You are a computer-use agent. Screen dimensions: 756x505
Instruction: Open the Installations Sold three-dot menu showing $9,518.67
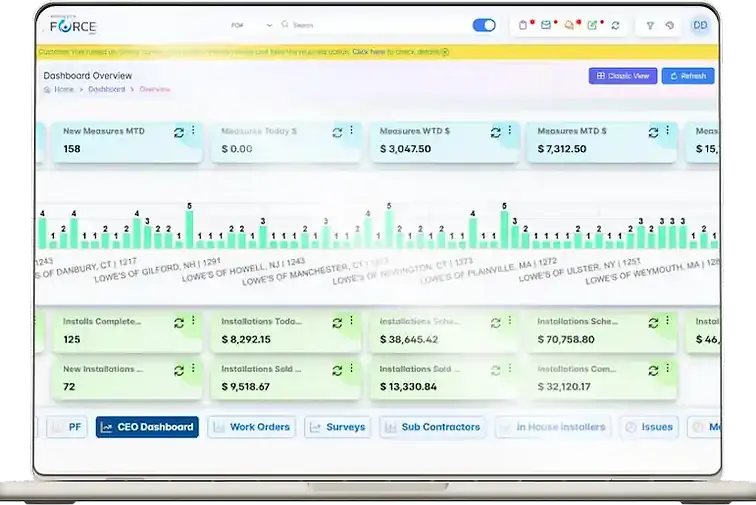pyautogui.click(x=351, y=369)
